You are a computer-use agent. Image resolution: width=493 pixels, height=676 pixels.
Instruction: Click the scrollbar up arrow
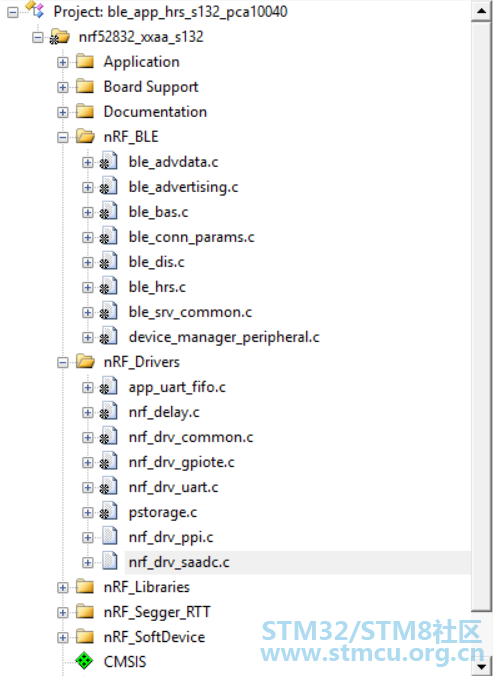(x=482, y=11)
